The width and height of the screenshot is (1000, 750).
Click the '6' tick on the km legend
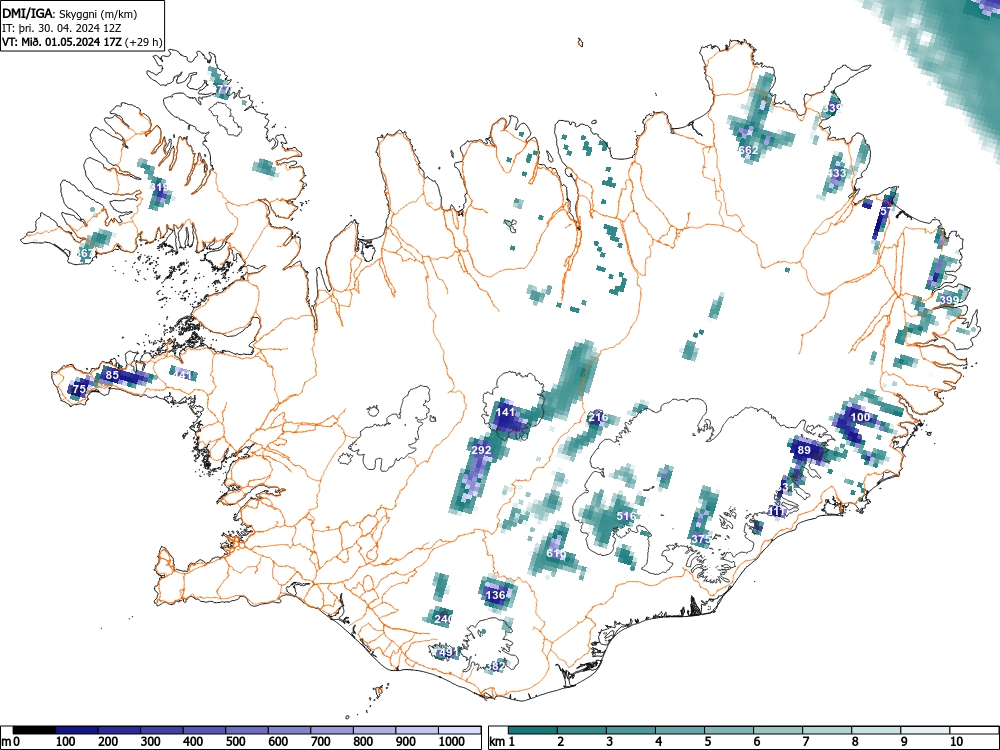coord(757,742)
